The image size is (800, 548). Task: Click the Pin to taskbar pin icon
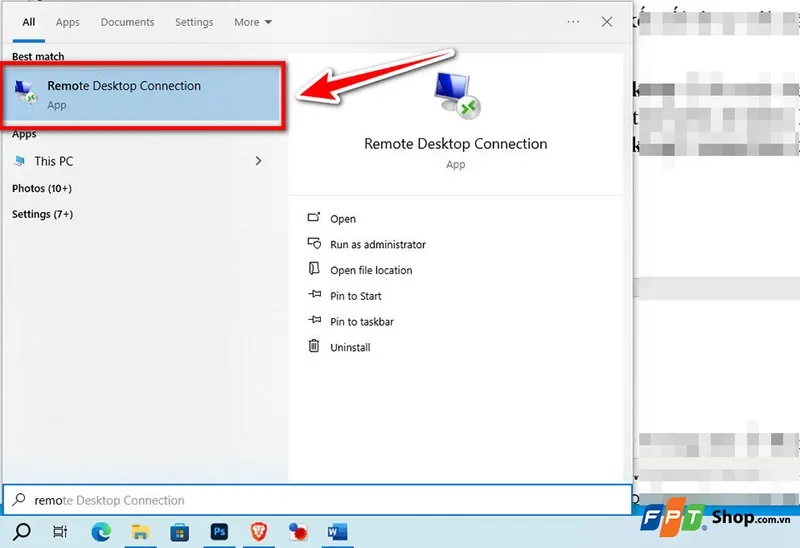click(x=314, y=319)
